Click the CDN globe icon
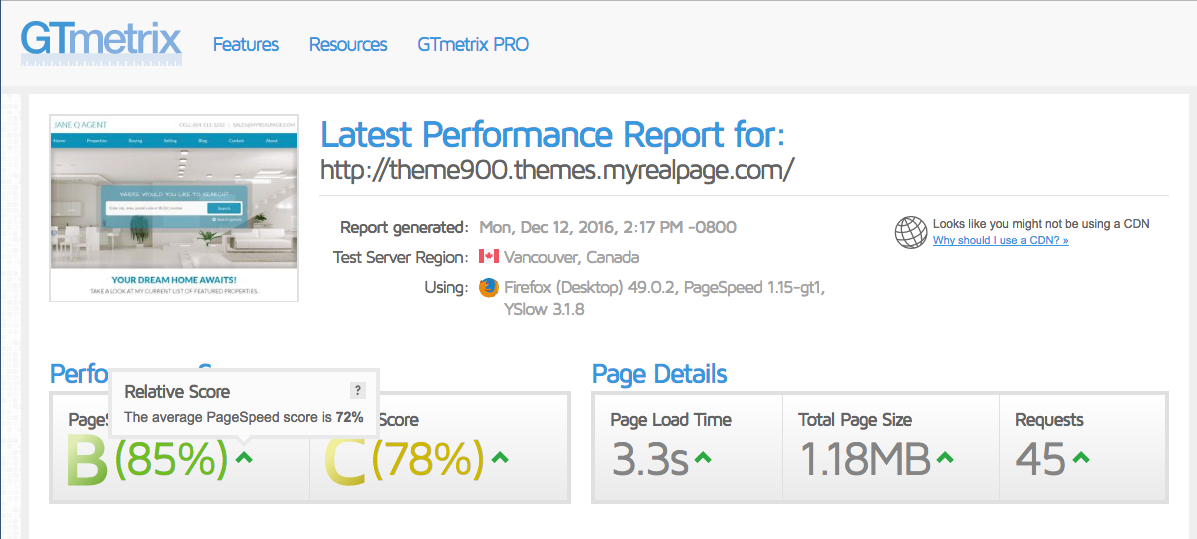 click(x=911, y=231)
